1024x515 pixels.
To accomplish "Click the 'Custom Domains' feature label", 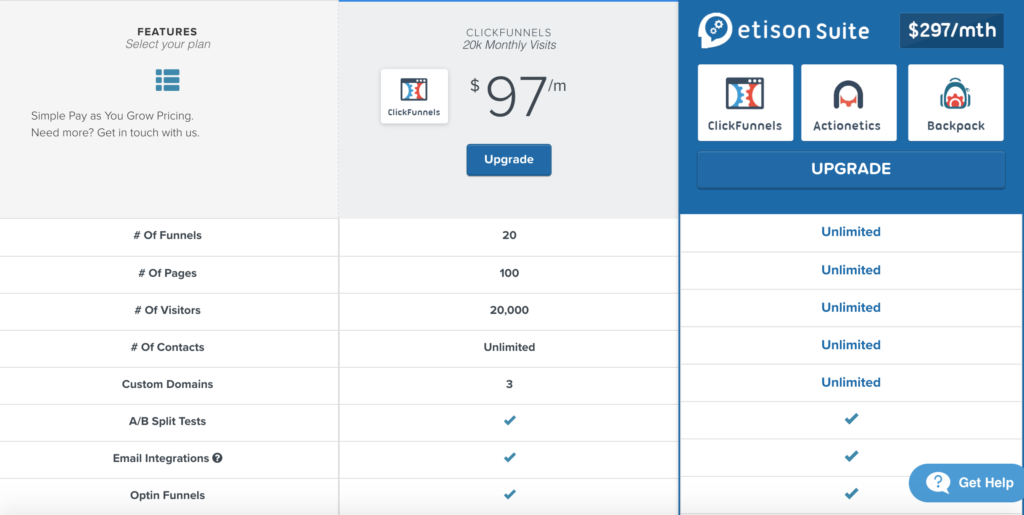I will pos(167,384).
